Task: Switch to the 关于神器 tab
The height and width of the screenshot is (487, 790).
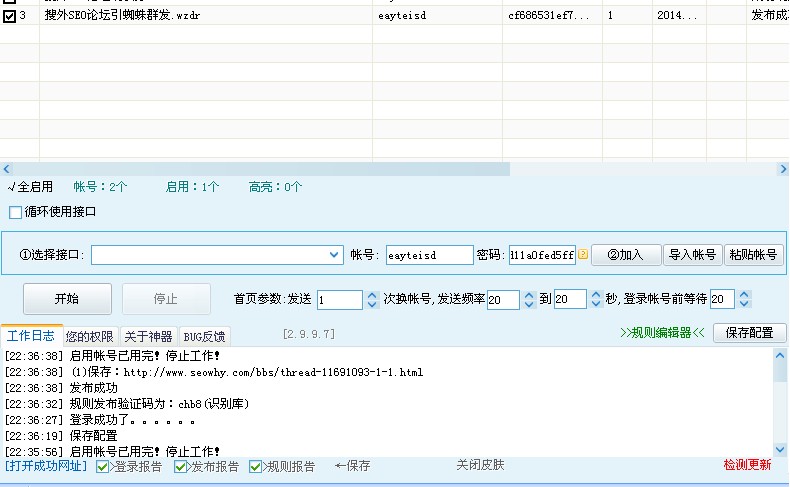Action: click(x=149, y=336)
